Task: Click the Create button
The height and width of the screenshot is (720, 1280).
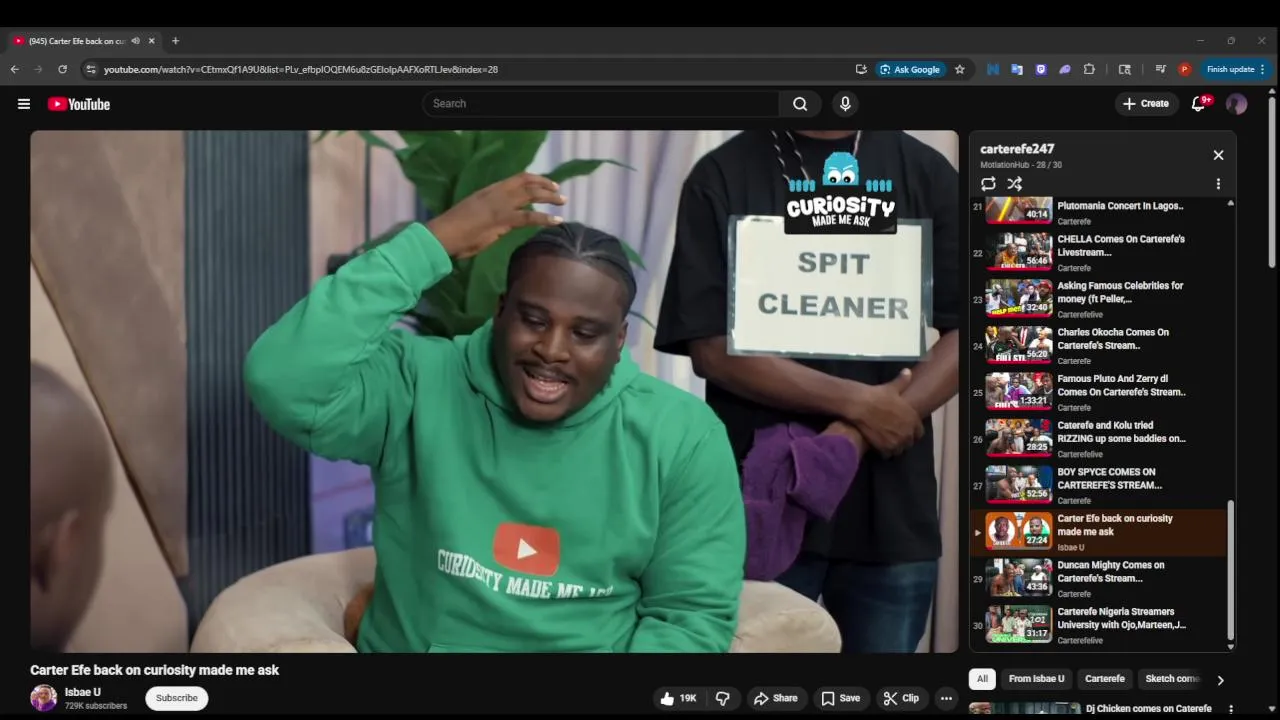Action: click(1146, 104)
